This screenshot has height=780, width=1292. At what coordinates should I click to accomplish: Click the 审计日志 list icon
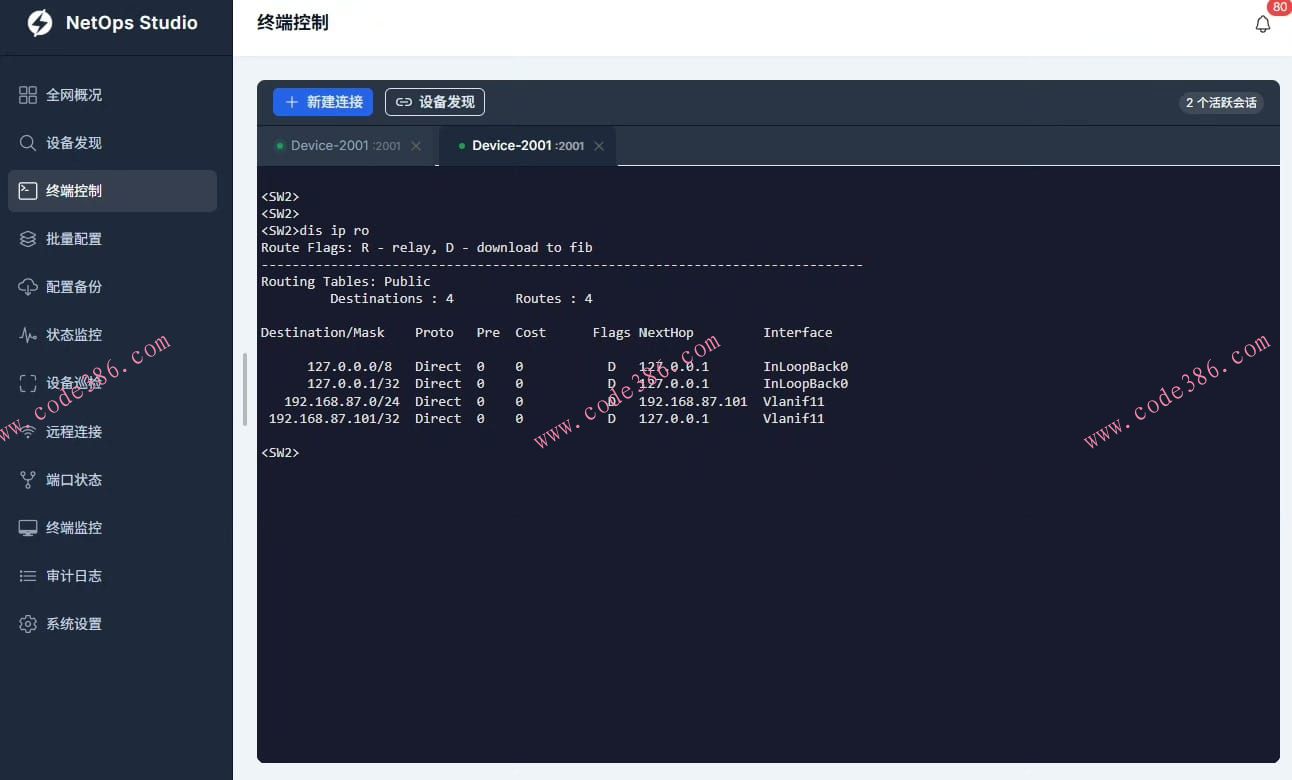(28, 576)
